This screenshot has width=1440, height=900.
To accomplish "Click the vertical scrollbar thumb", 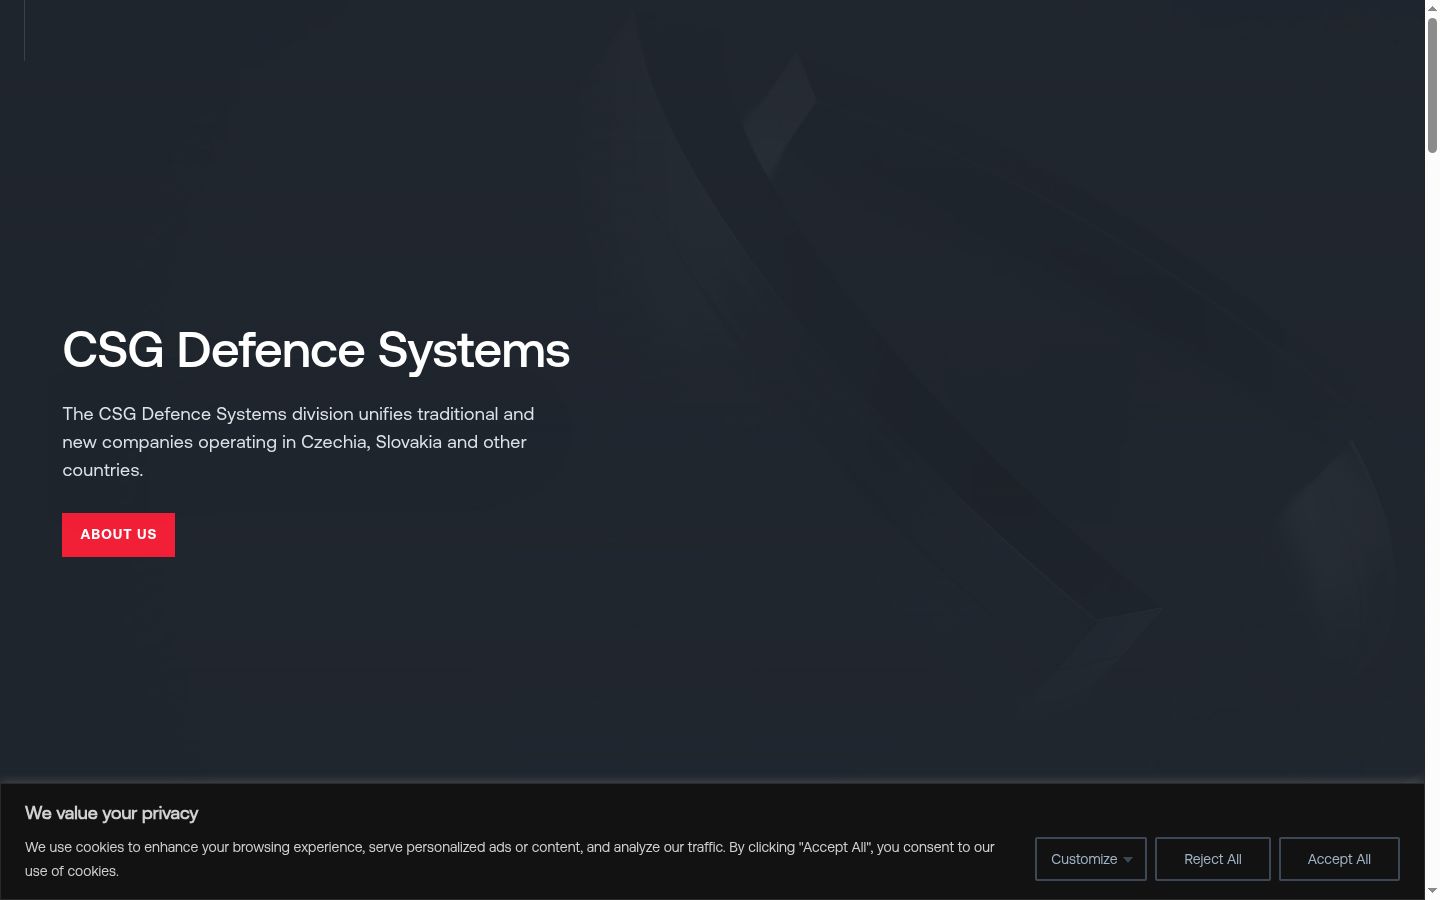I will pos(1432,85).
